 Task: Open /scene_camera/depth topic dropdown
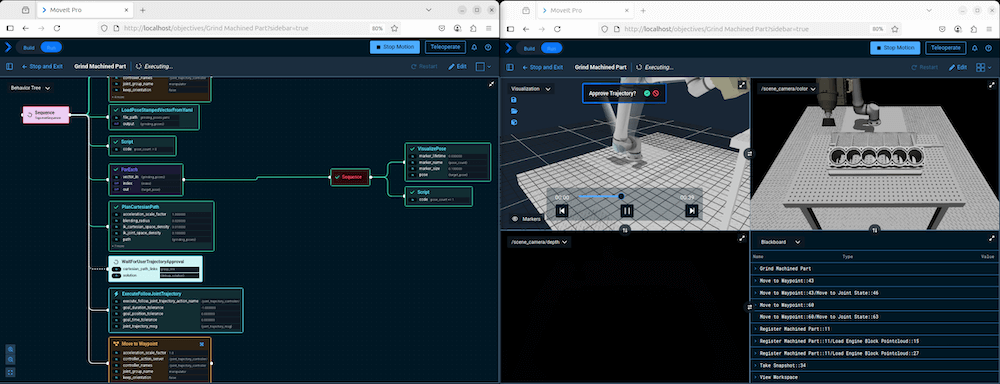tap(538, 242)
